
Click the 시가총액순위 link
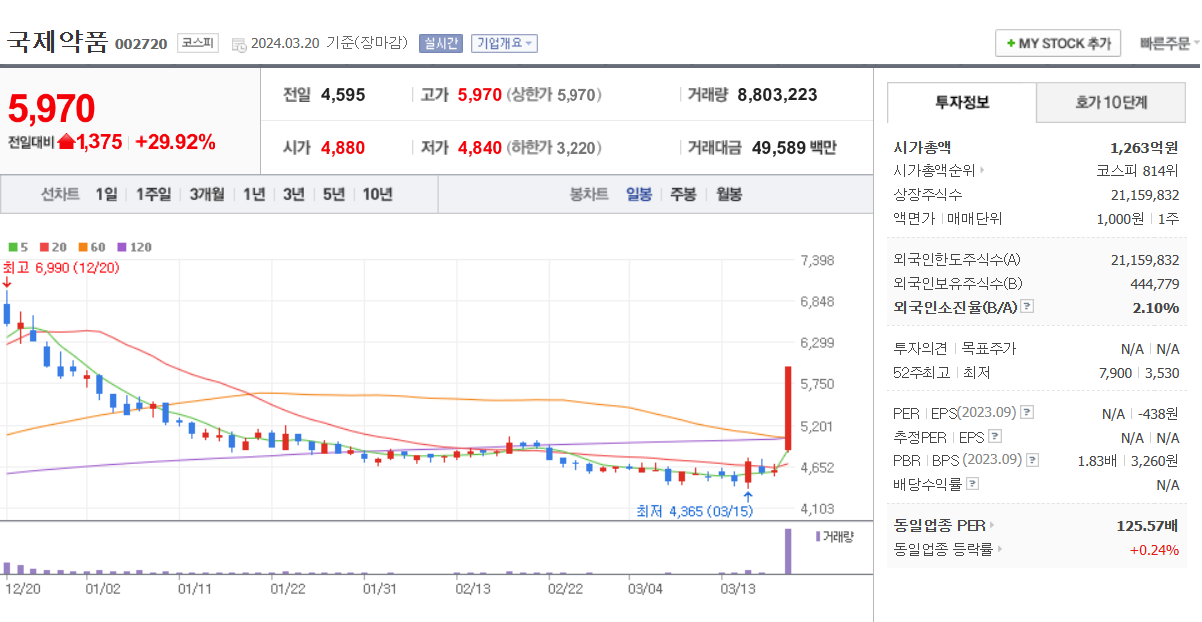click(934, 171)
